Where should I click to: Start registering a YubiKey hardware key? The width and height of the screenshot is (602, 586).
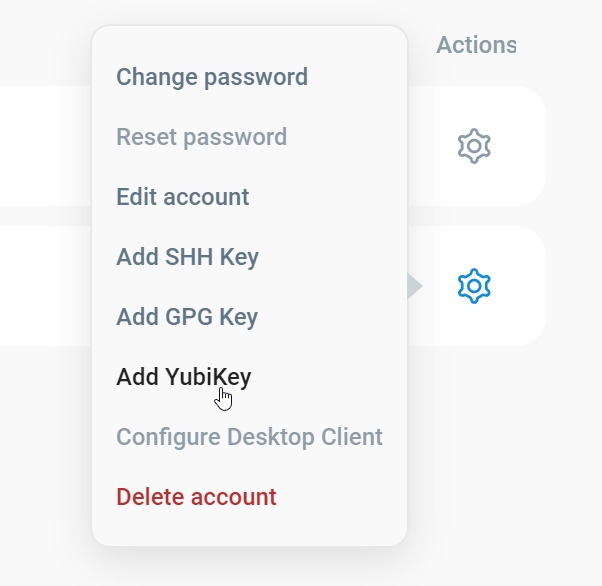184,377
